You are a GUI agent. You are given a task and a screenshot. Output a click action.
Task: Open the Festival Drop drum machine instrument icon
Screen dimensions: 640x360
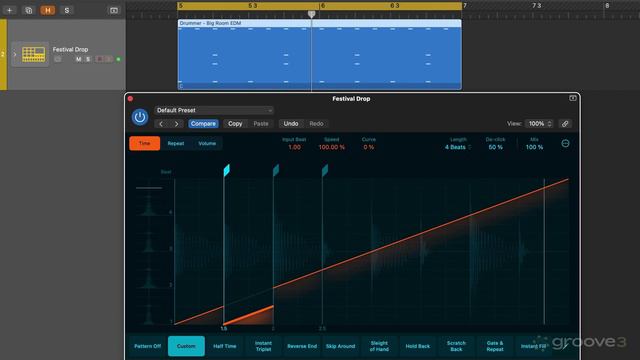tap(33, 54)
